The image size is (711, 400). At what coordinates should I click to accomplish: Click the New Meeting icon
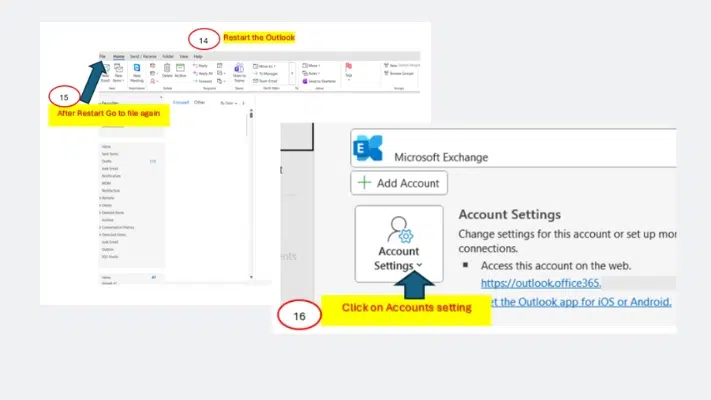coord(137,68)
